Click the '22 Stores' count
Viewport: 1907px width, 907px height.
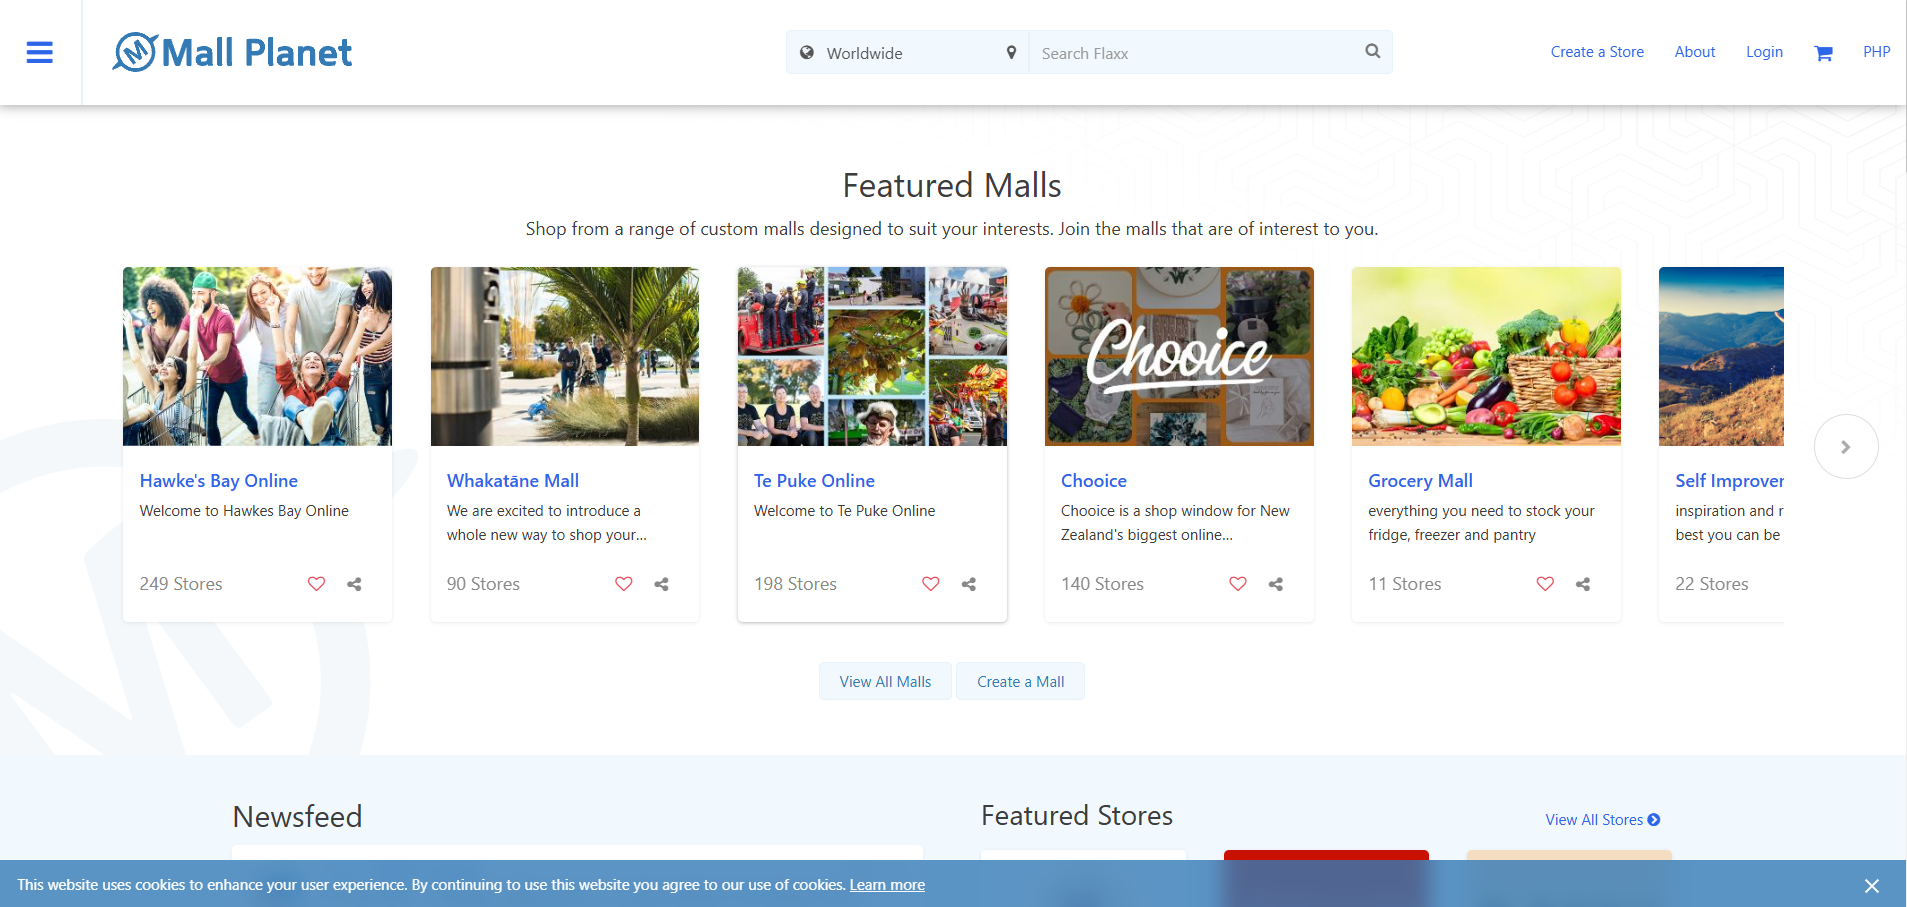(1712, 584)
